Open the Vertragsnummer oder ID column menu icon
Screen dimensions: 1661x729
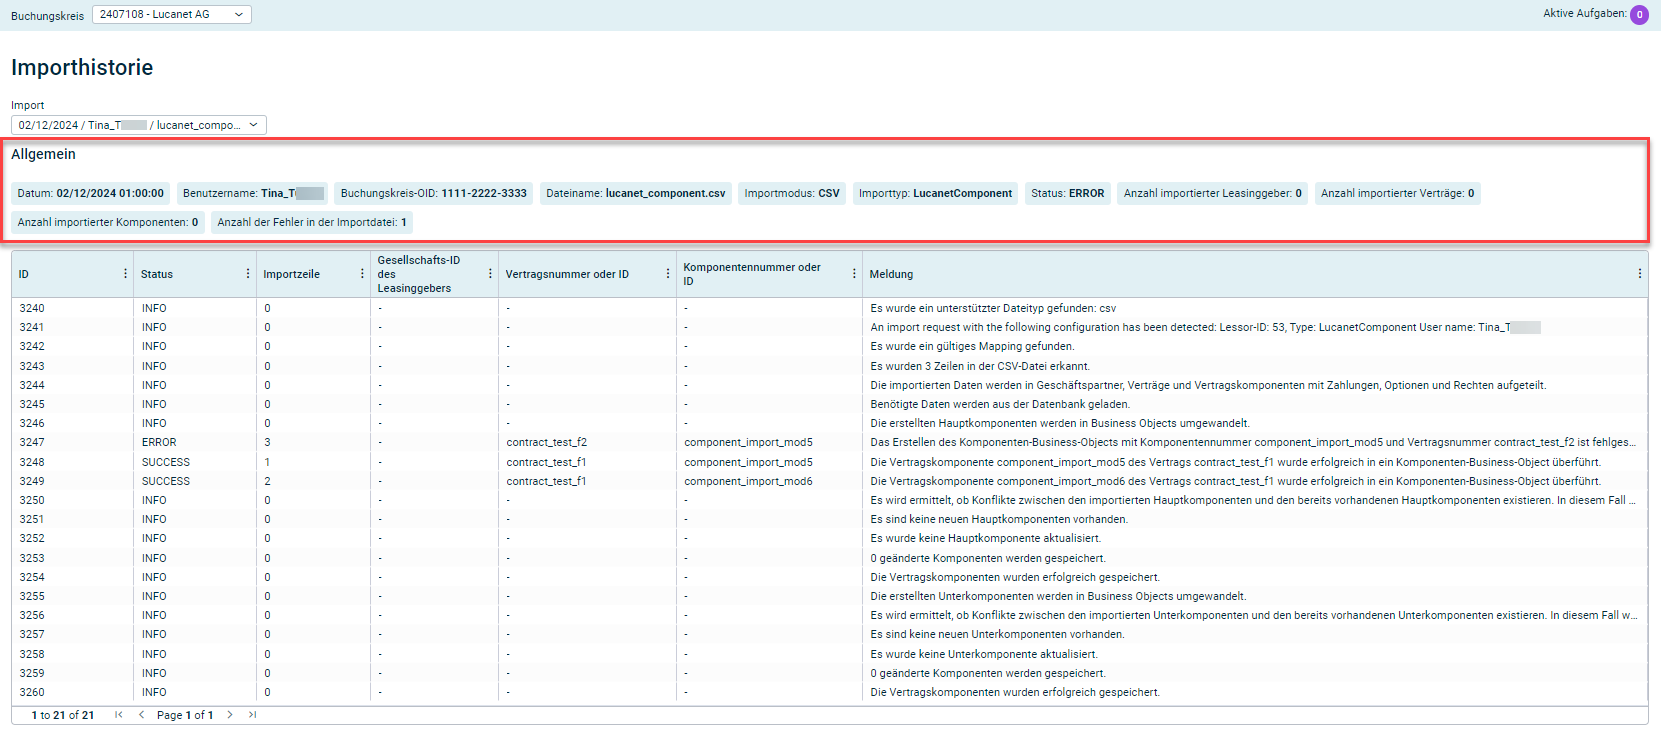(x=668, y=274)
